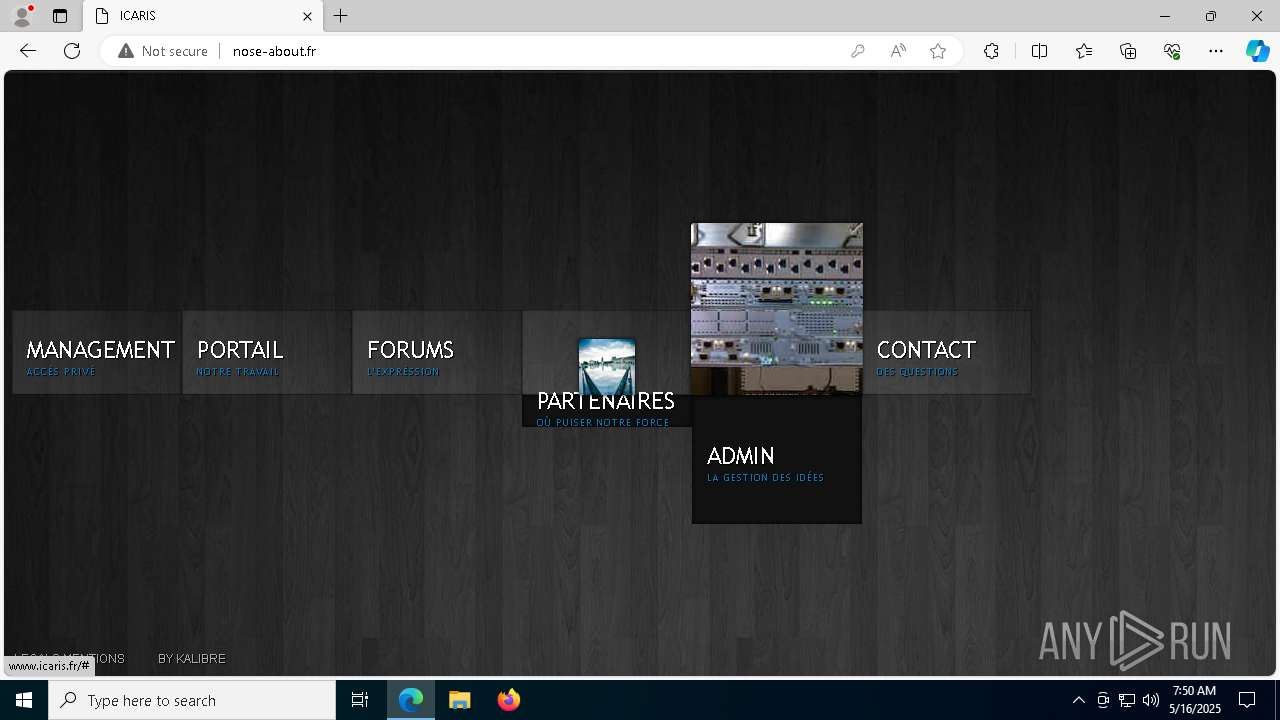This screenshot has height=720, width=1280.
Task: Click the taskbar search box
Action: [x=192, y=700]
